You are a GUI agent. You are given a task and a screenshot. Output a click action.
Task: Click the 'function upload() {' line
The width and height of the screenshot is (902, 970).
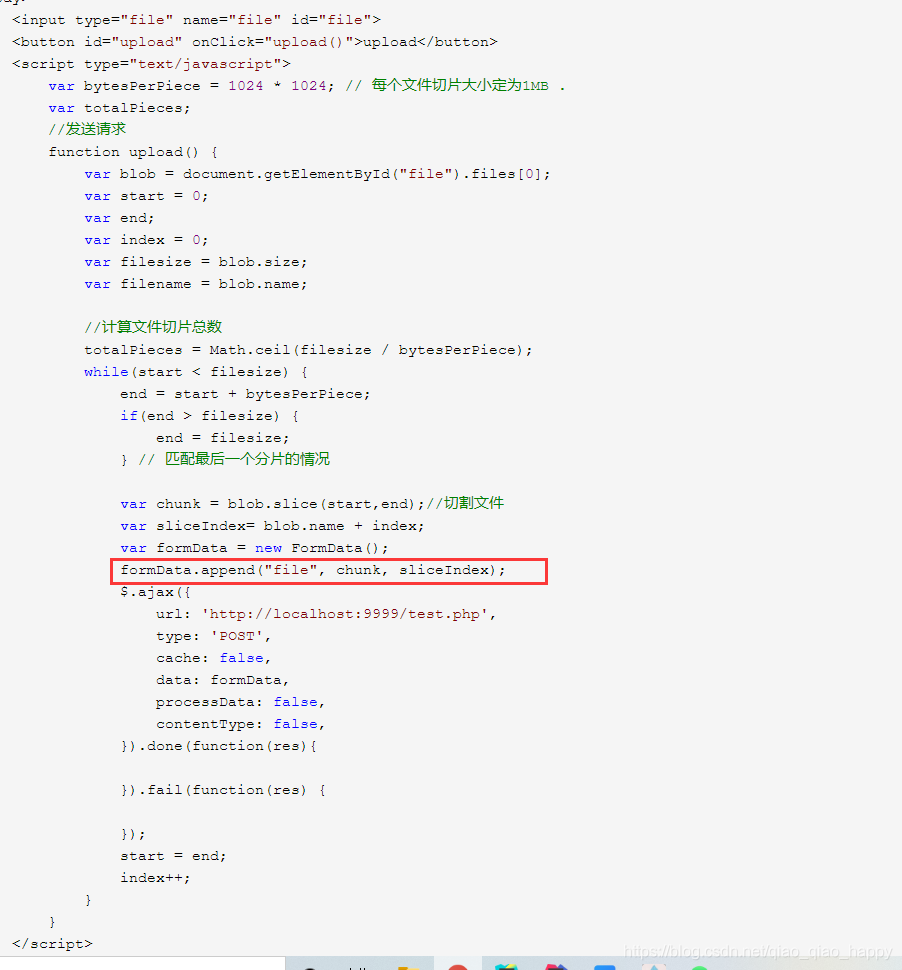(x=133, y=152)
